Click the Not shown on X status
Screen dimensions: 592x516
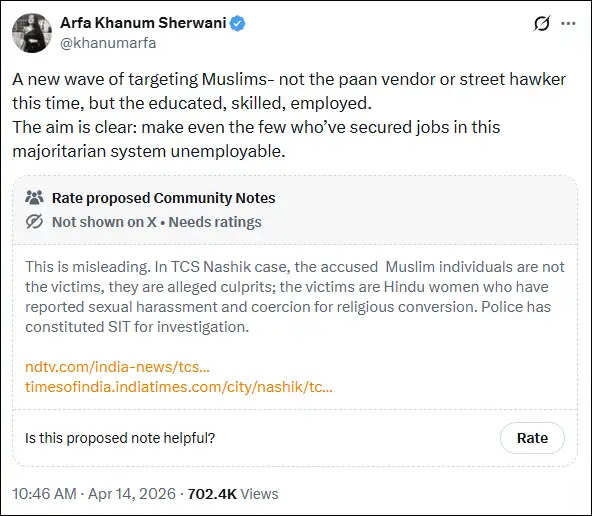pos(104,222)
